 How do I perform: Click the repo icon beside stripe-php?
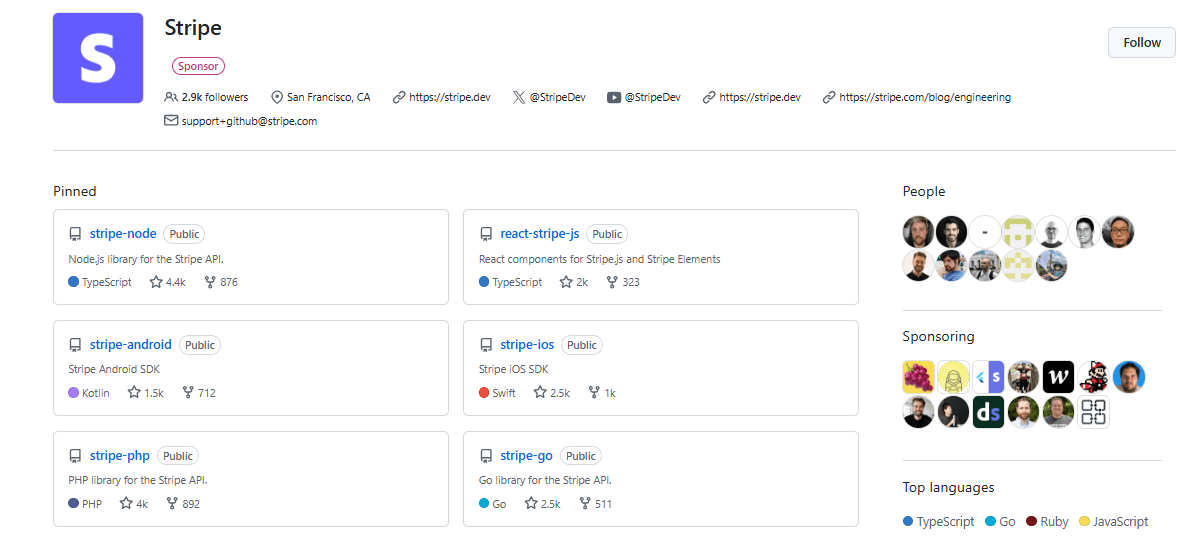tap(75, 456)
